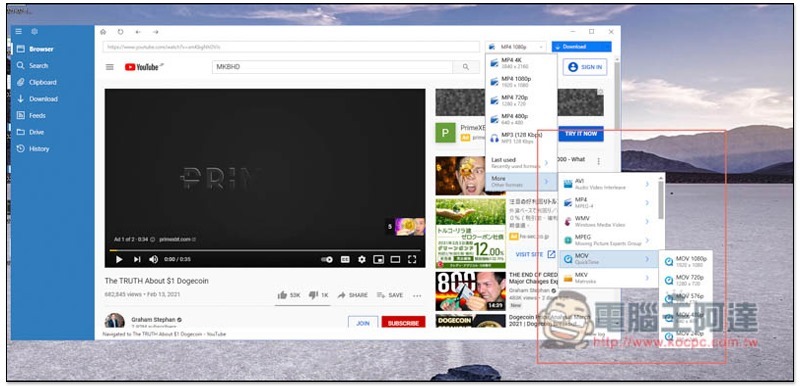The image size is (800, 386).
Task: Dislike the video with thumbs down
Action: 319,295
